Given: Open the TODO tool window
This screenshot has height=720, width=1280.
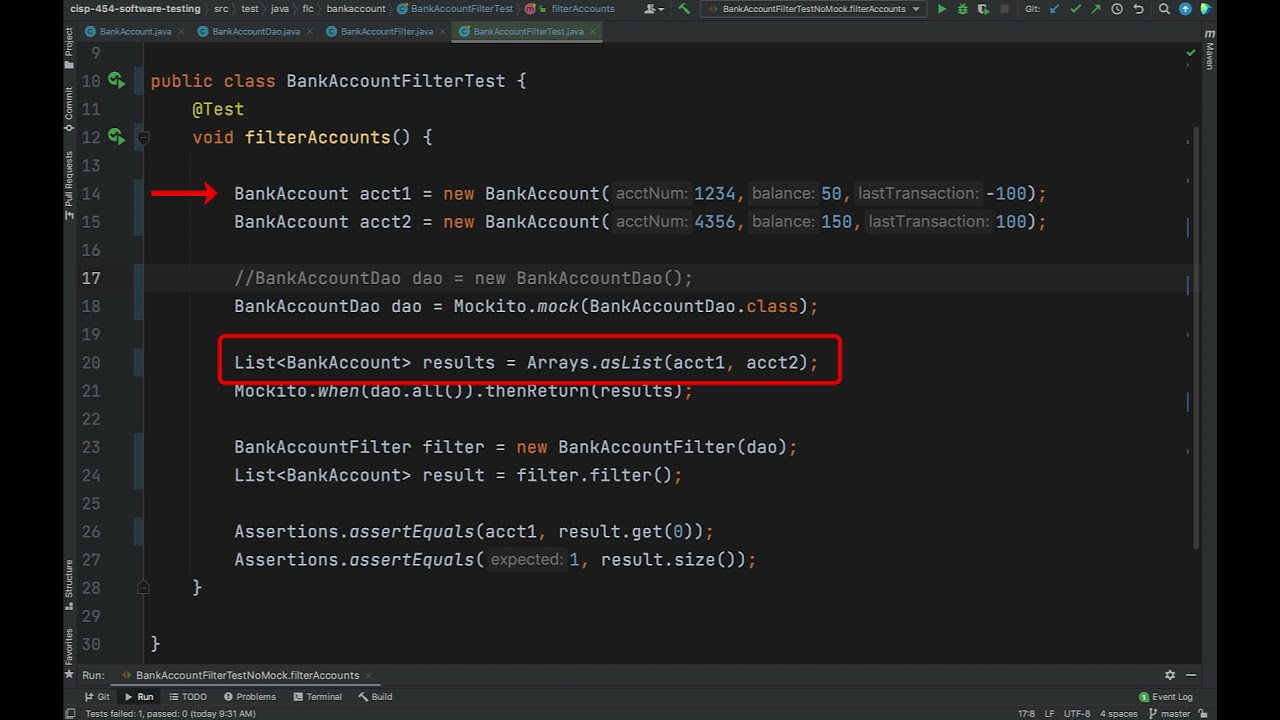Looking at the screenshot, I should click(188, 697).
